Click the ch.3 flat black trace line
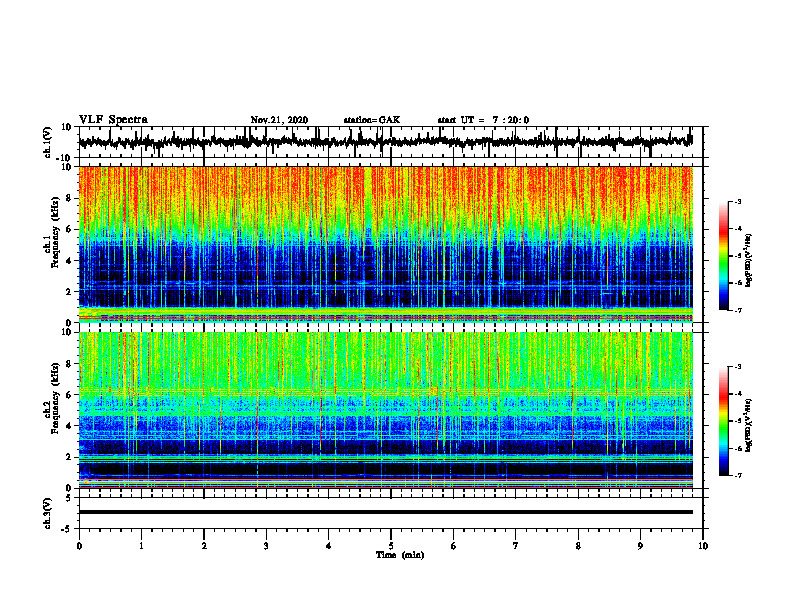792x612 pixels. coord(386,512)
